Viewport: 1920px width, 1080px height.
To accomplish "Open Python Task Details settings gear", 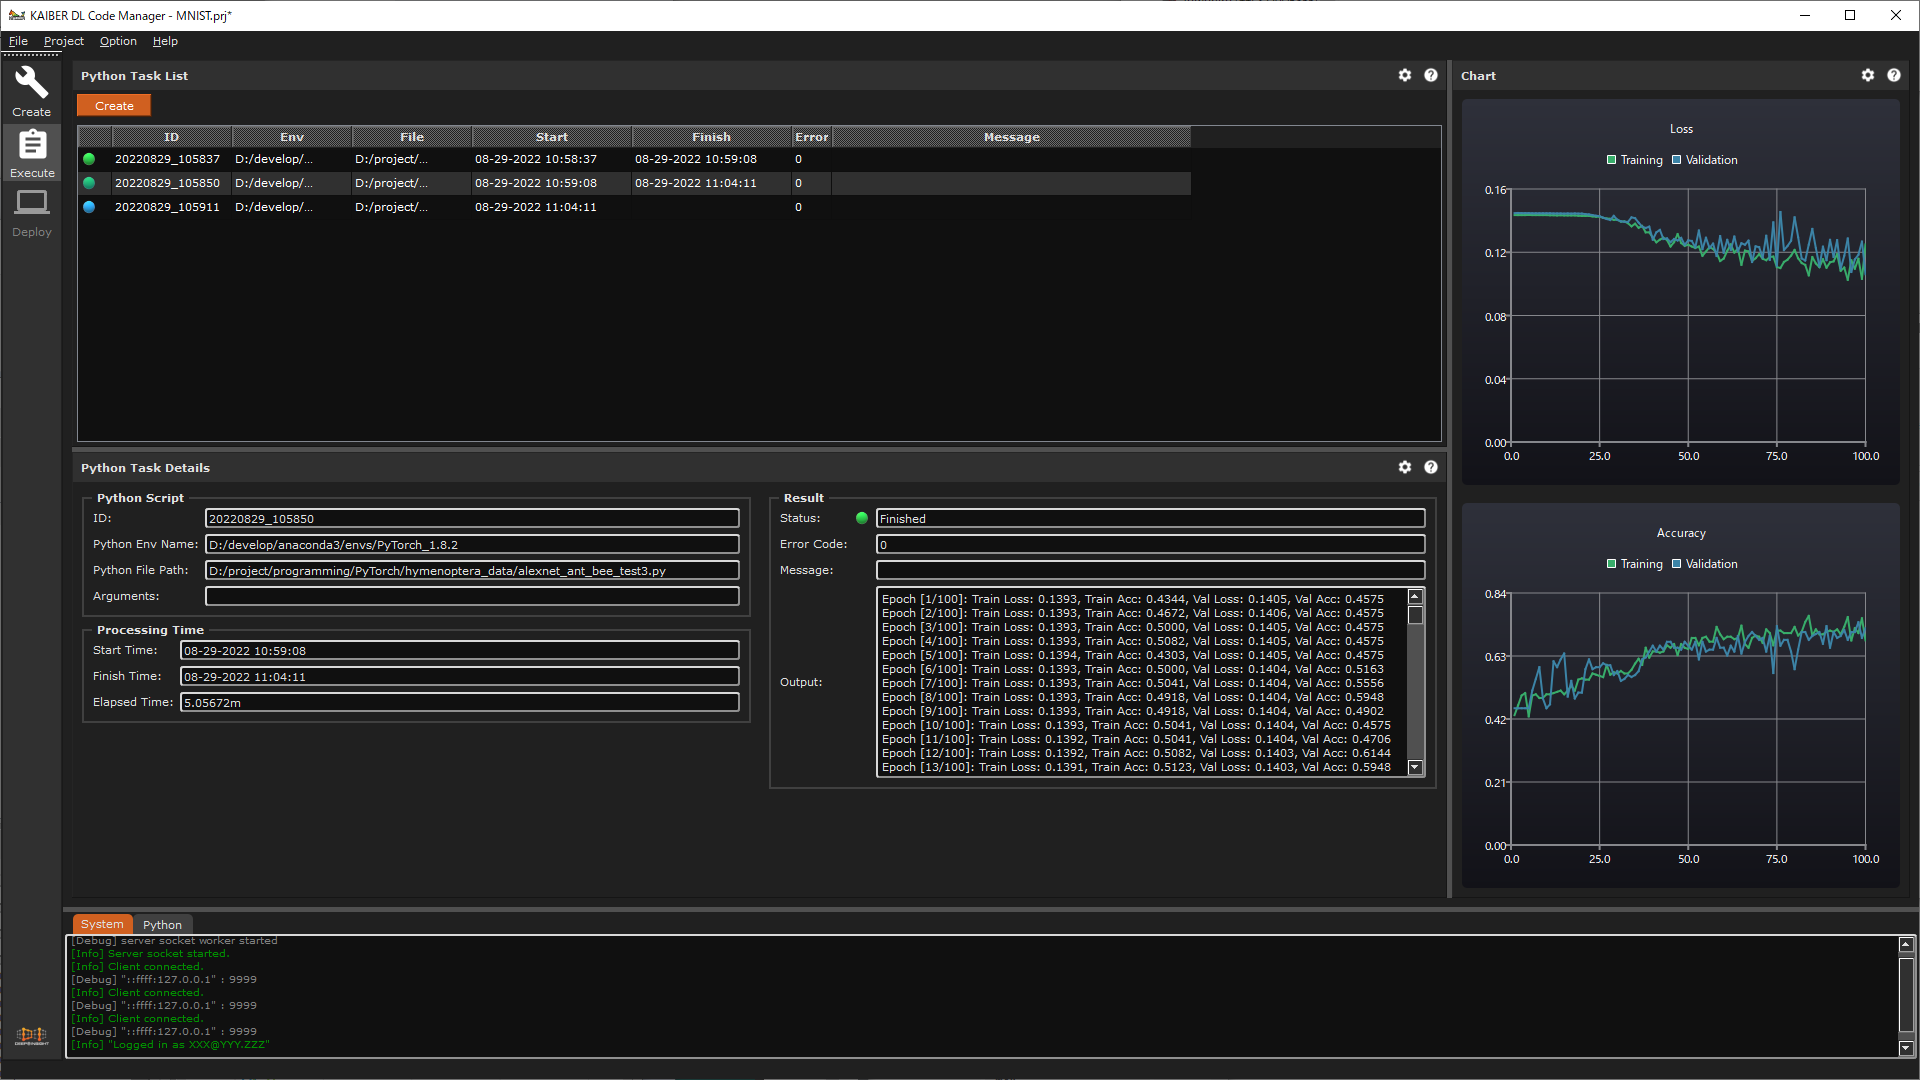I will pyautogui.click(x=1405, y=468).
